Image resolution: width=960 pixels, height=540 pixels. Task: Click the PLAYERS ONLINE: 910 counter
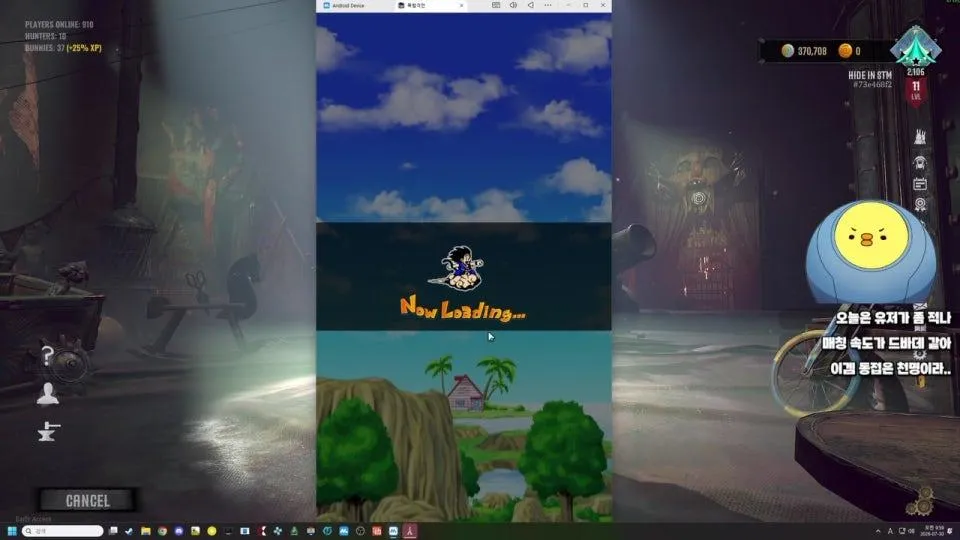tap(59, 24)
